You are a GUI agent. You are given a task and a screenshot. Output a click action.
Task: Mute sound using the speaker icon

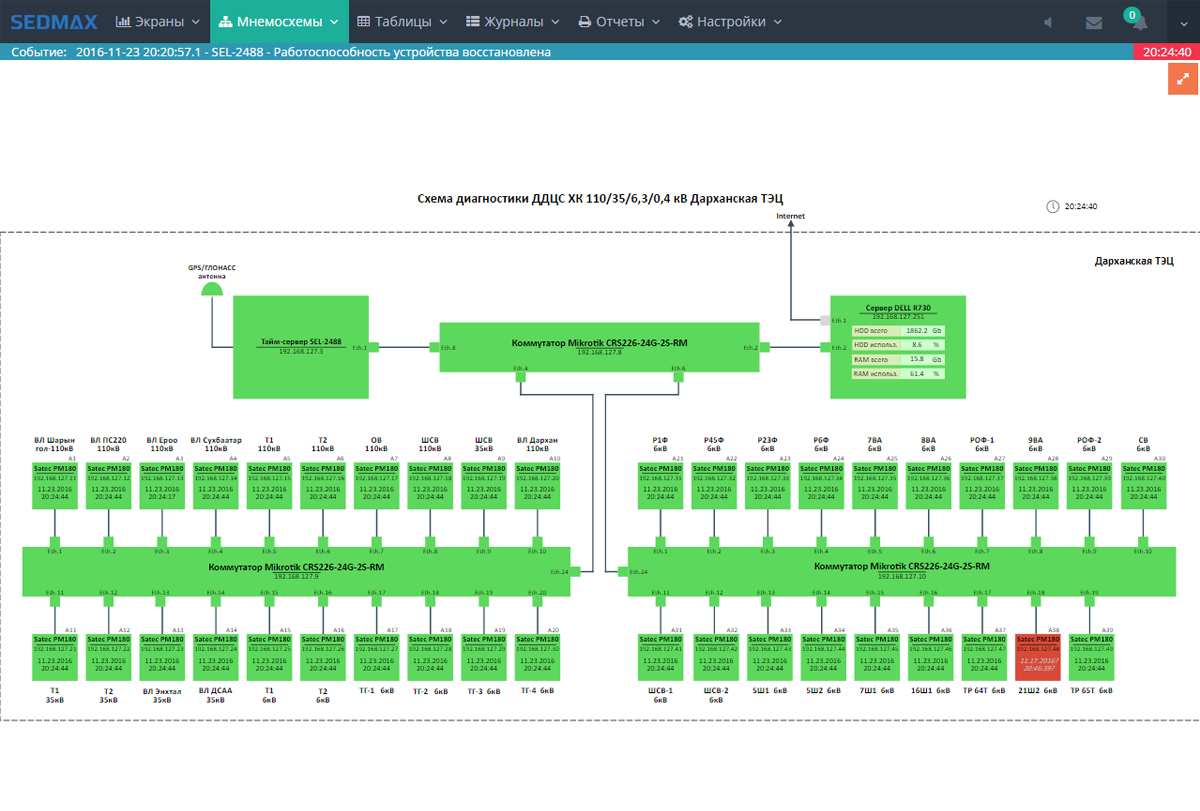click(1048, 22)
